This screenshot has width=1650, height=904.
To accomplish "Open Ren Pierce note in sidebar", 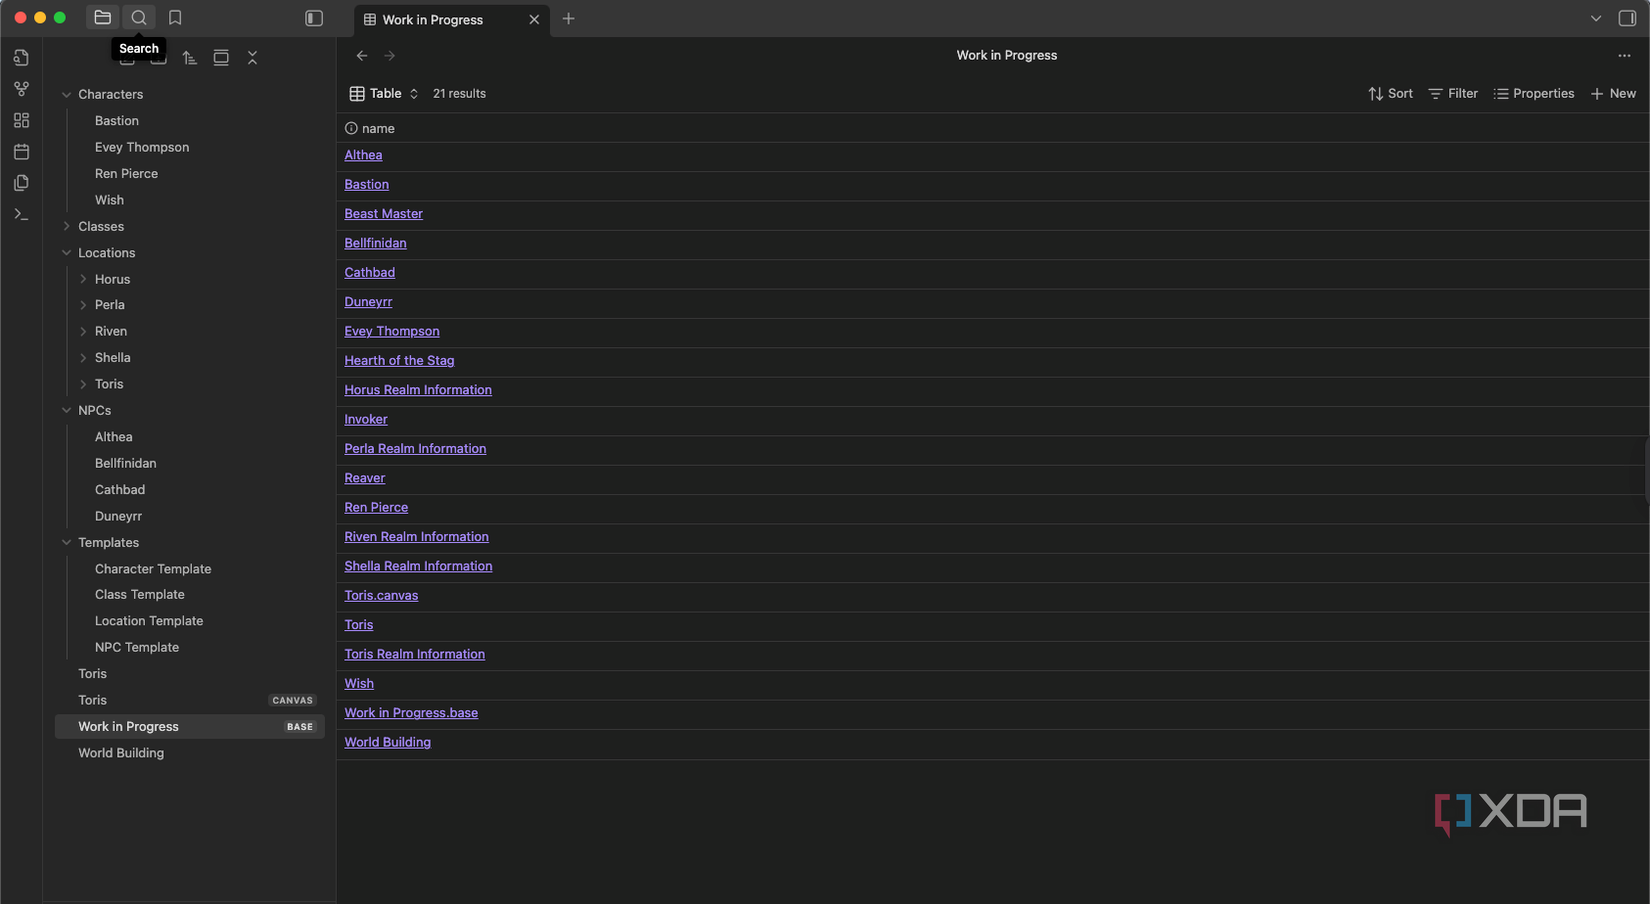I will point(126,173).
